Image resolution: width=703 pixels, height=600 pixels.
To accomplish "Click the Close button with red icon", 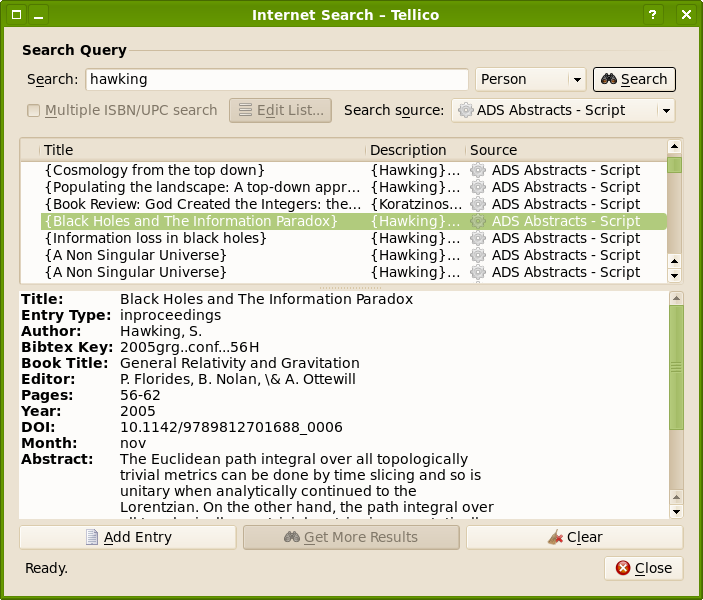I will (x=643, y=568).
